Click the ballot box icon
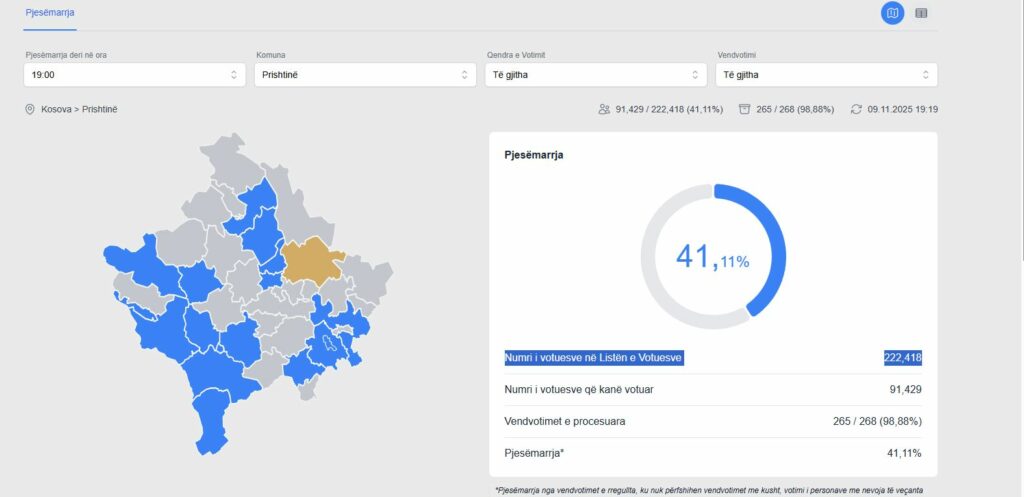Viewport: 1024px width, 497px height. (x=744, y=109)
